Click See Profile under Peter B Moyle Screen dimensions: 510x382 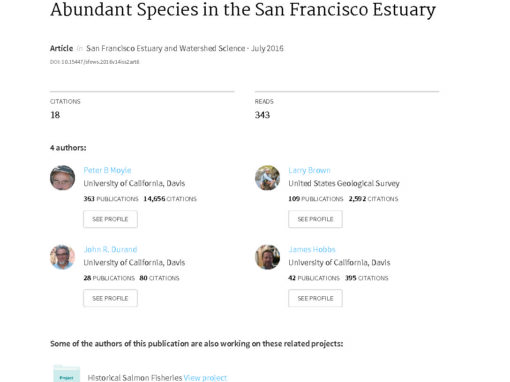tap(110, 219)
